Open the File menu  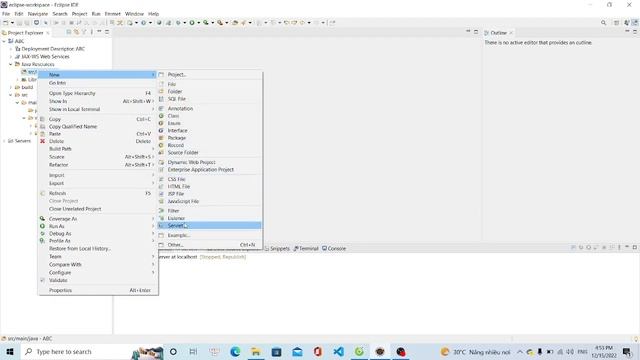(x=6, y=14)
